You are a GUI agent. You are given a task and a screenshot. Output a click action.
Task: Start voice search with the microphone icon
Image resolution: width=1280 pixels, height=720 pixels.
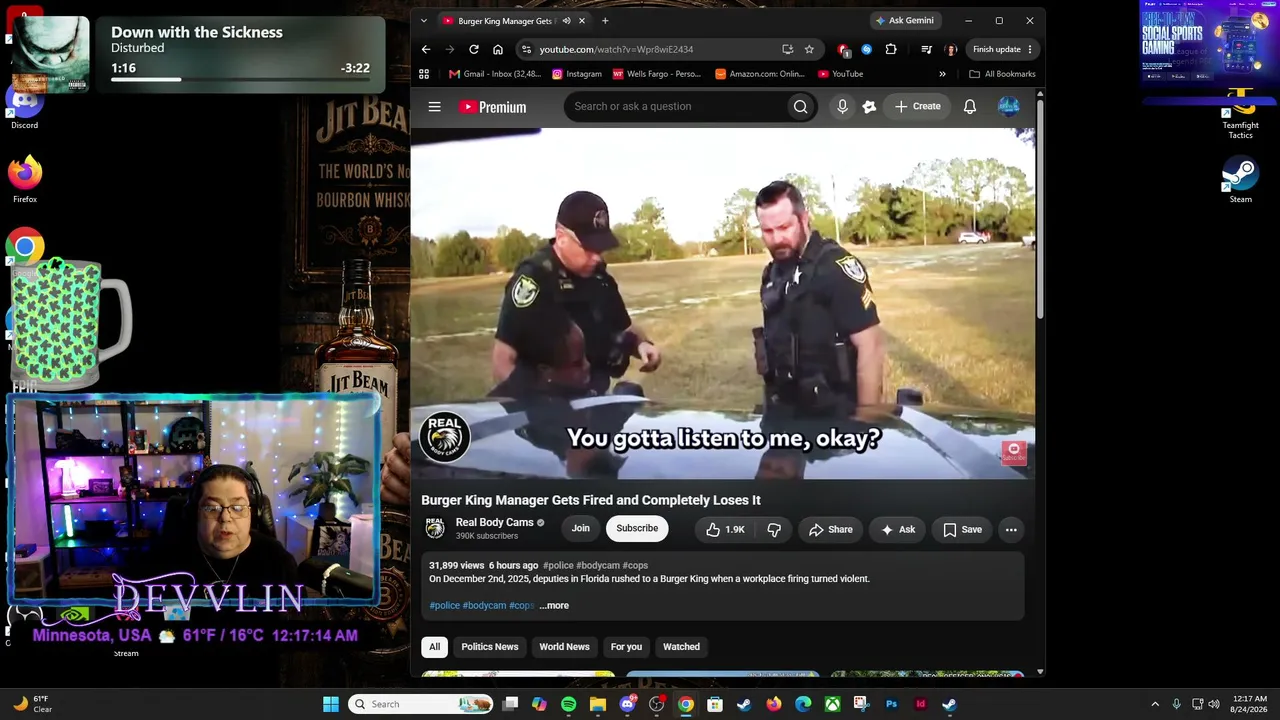pos(842,106)
